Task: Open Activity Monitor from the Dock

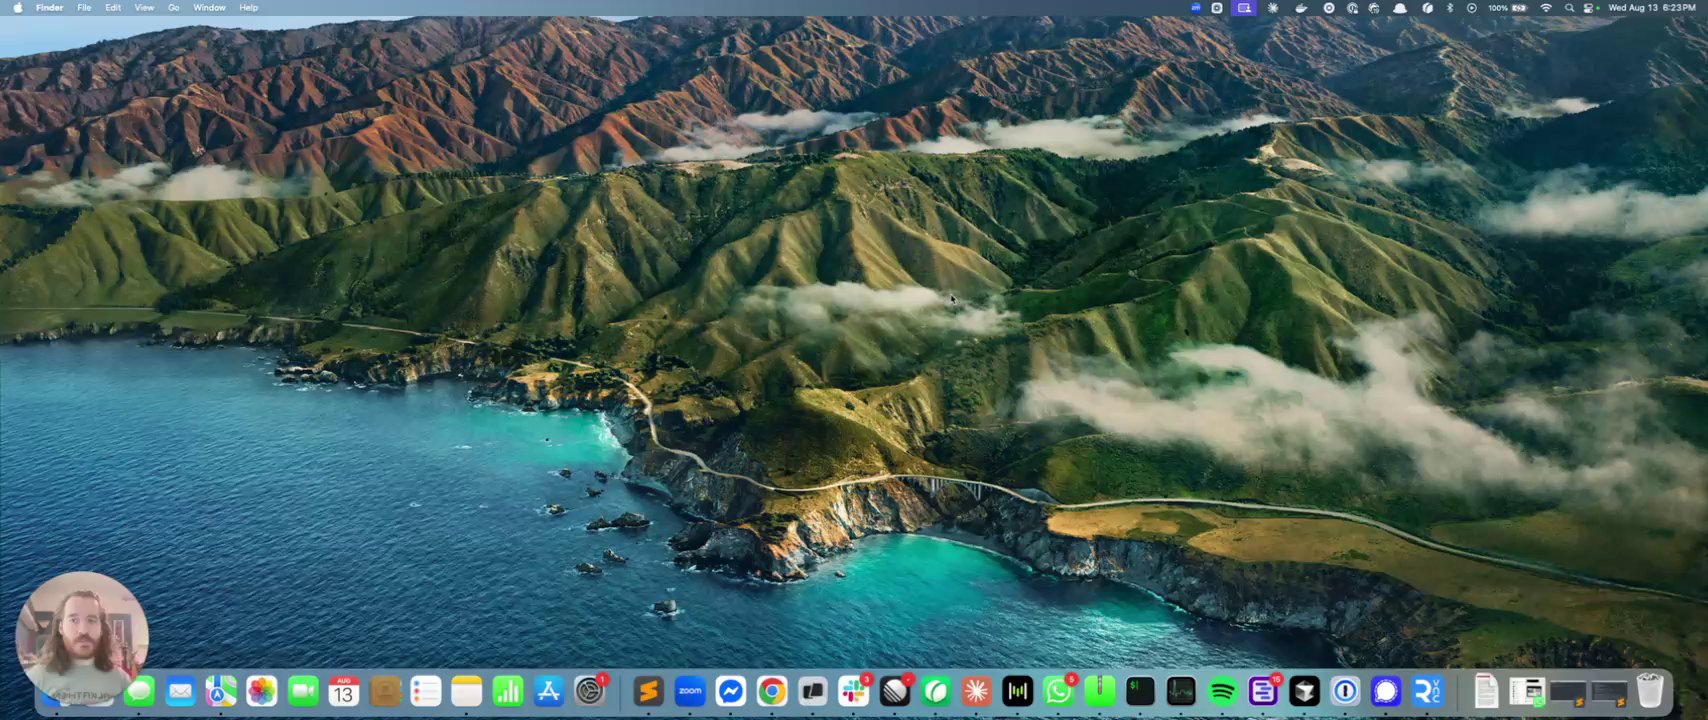Action: pyautogui.click(x=1181, y=691)
